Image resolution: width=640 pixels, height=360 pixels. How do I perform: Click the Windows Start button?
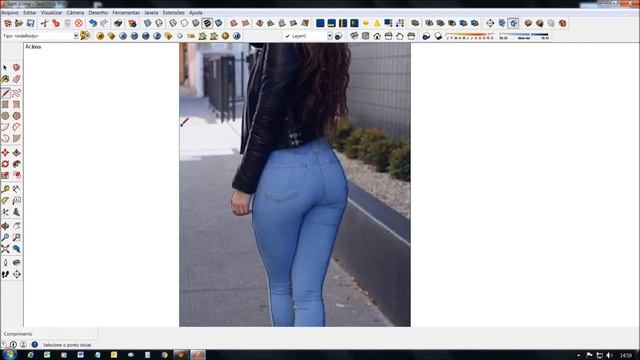9,354
